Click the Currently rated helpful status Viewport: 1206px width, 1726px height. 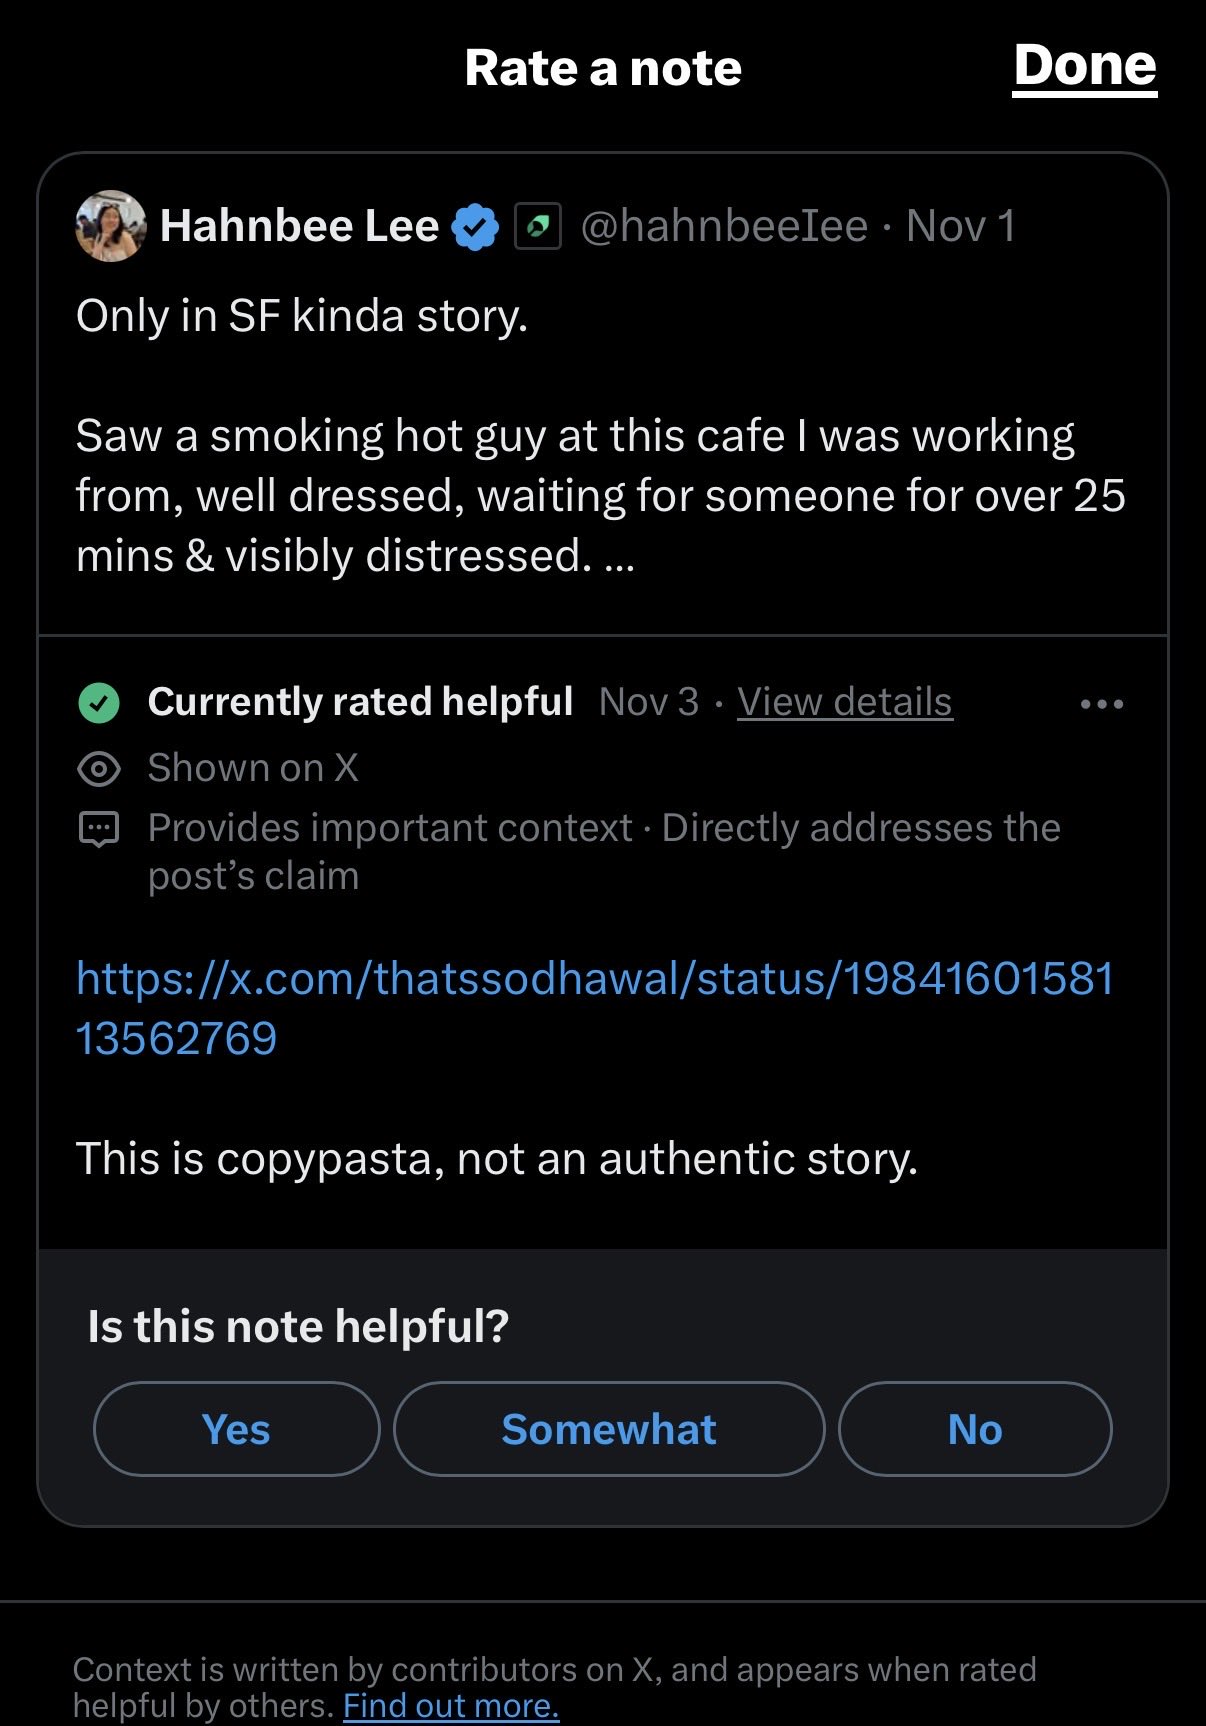point(360,702)
